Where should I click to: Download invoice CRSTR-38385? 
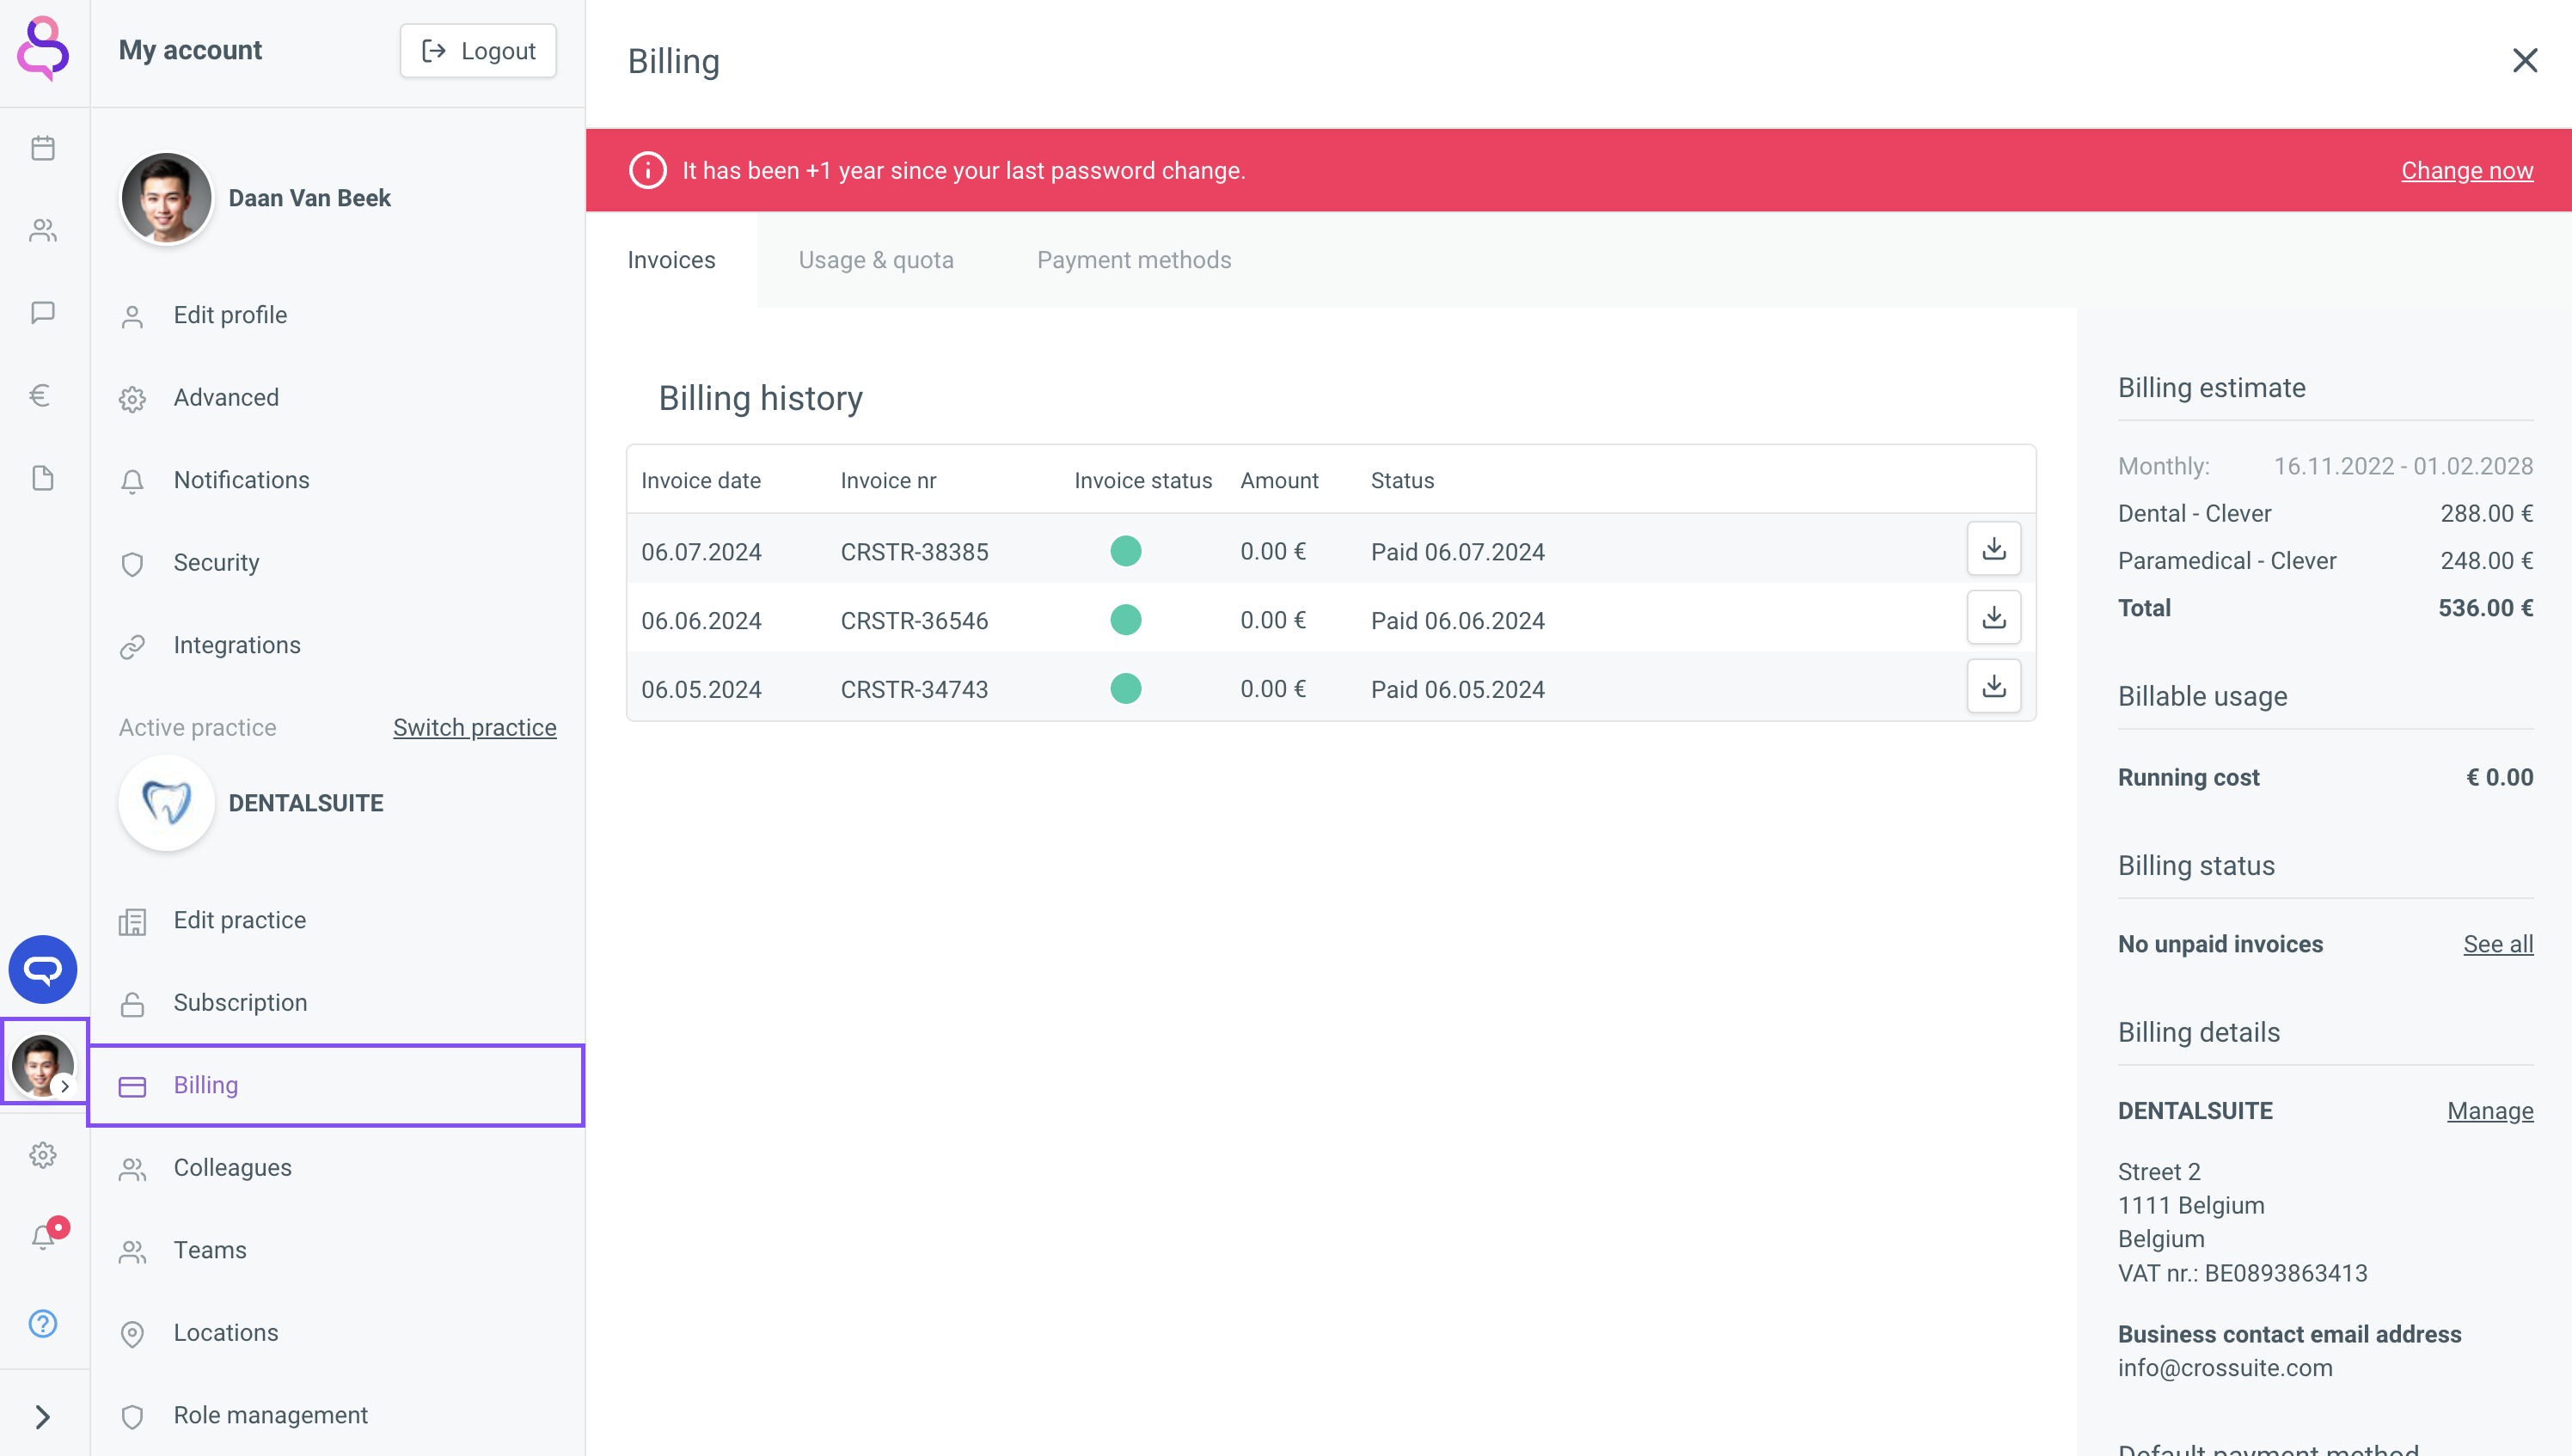point(1993,549)
